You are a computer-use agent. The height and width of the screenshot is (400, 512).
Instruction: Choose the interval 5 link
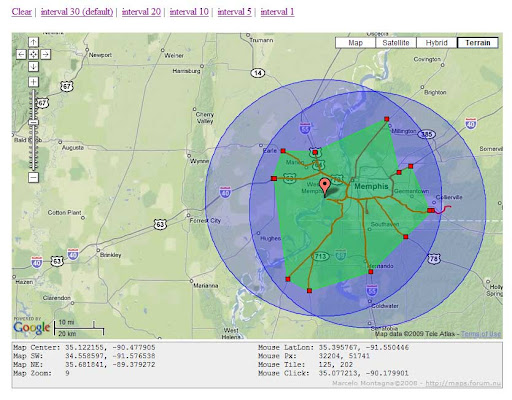[x=234, y=12]
